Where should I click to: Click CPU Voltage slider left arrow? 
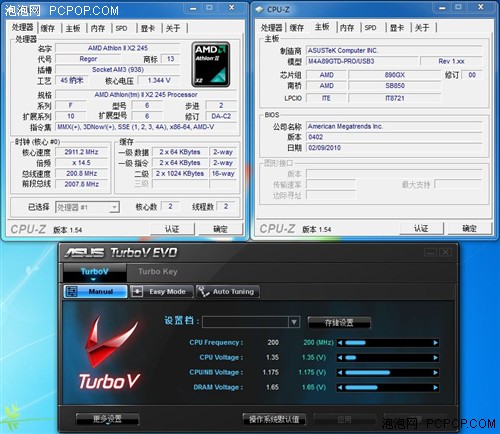coord(340,358)
